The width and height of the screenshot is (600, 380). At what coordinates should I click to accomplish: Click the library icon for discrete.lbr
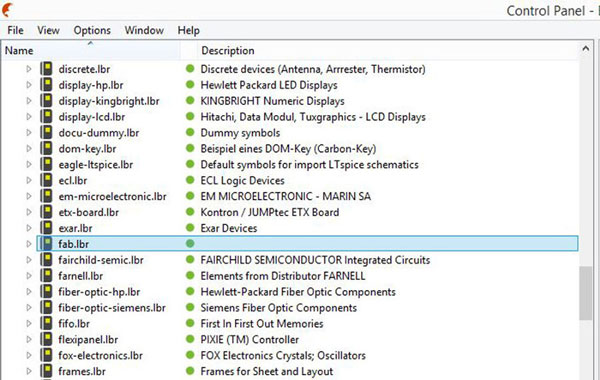click(x=46, y=69)
